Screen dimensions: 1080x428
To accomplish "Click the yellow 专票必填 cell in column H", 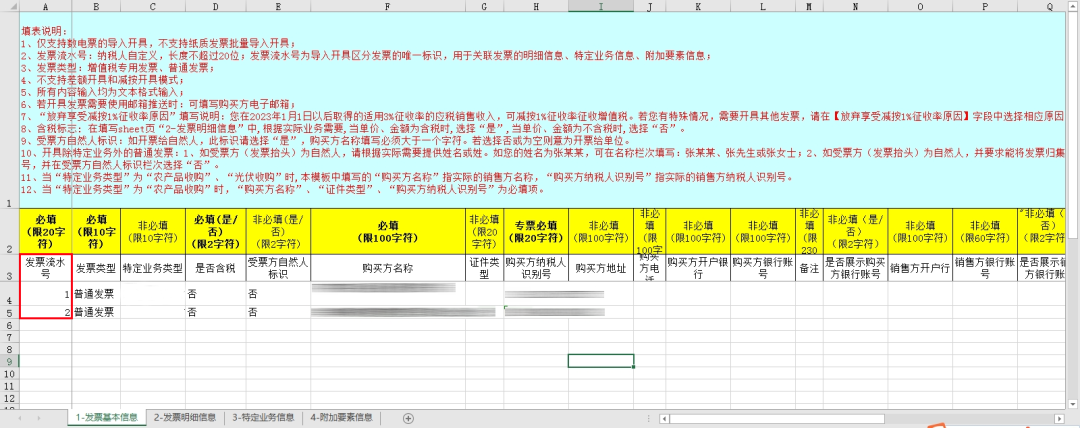I will pyautogui.click(x=535, y=231).
